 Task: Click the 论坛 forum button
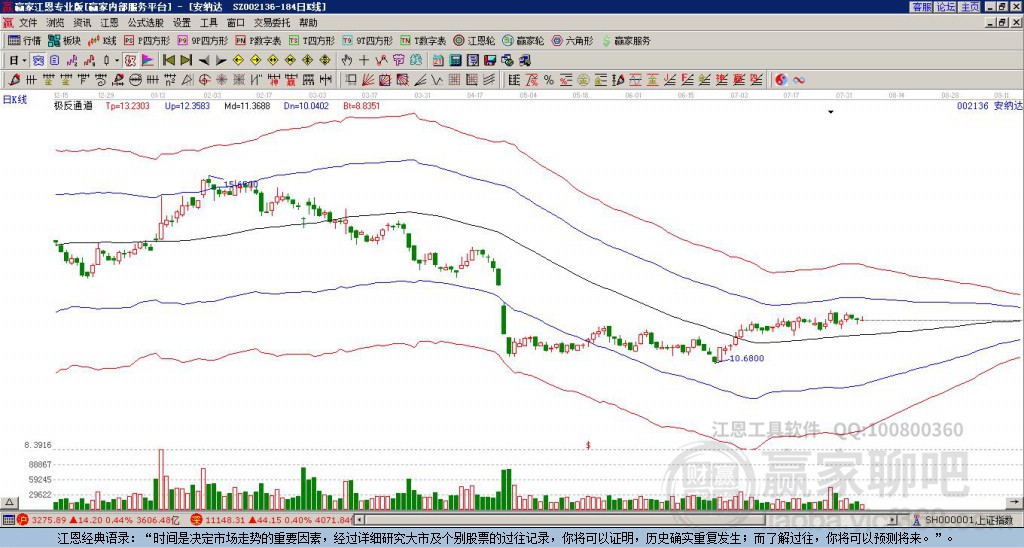click(945, 7)
